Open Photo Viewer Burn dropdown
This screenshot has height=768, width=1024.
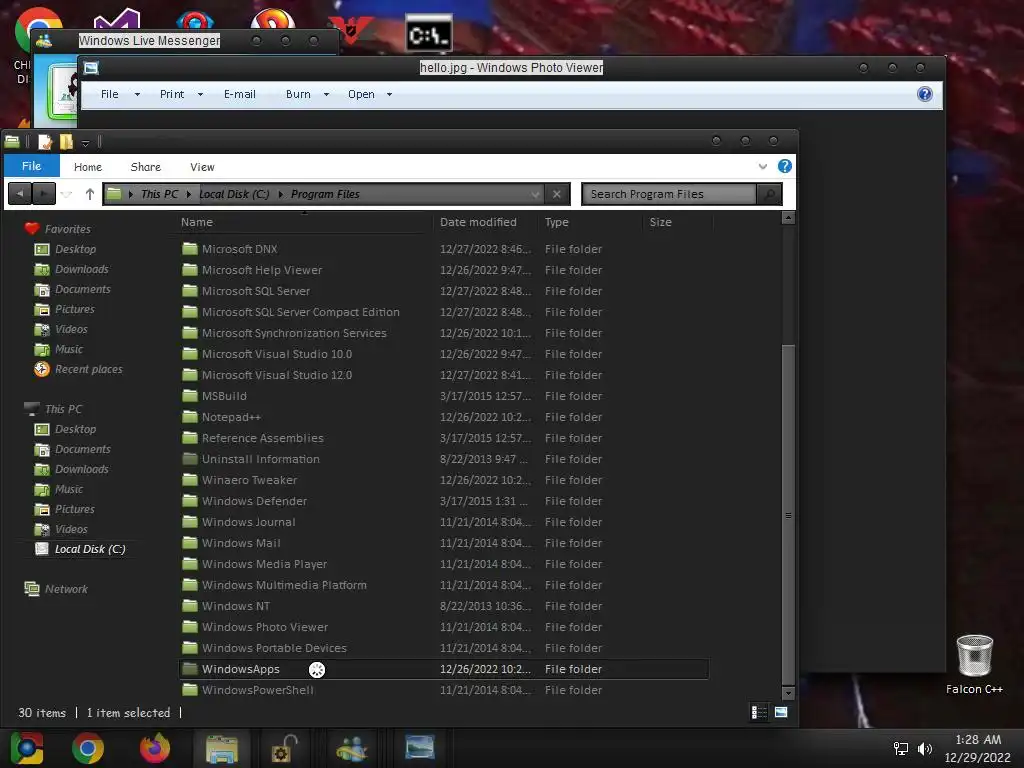(326, 94)
